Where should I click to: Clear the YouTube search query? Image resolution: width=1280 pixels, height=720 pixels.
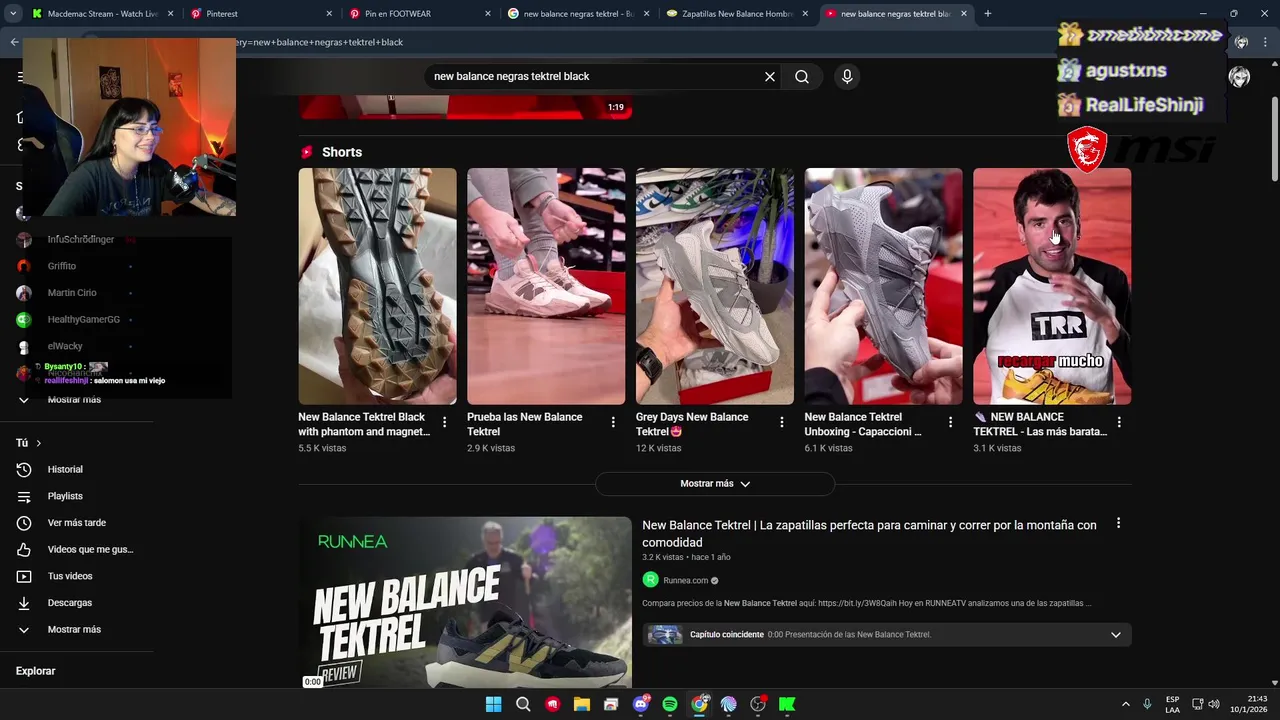coord(770,77)
